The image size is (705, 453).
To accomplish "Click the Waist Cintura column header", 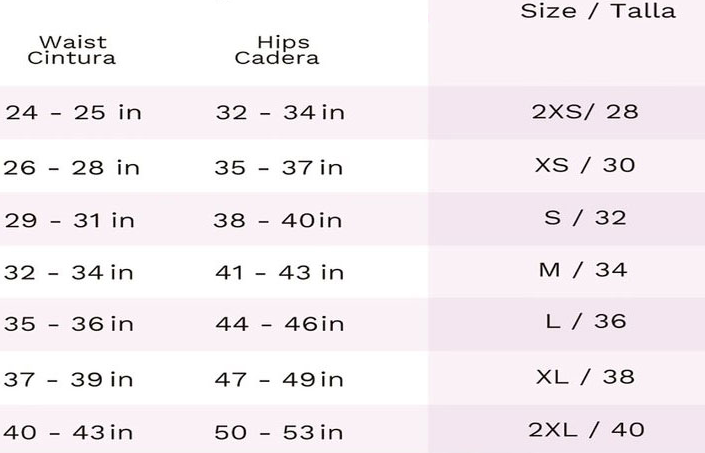I will [x=71, y=50].
